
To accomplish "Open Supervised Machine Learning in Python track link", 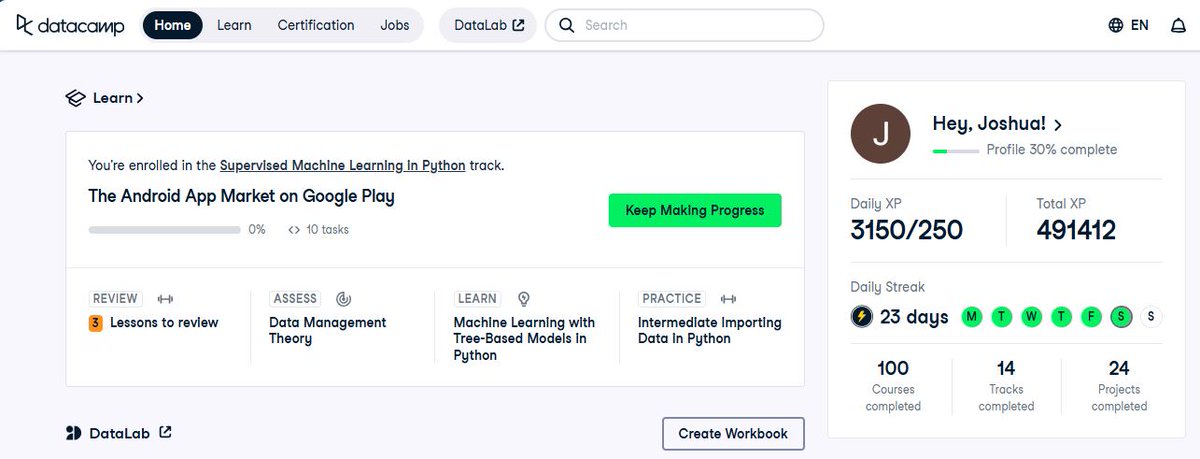I will [342, 165].
